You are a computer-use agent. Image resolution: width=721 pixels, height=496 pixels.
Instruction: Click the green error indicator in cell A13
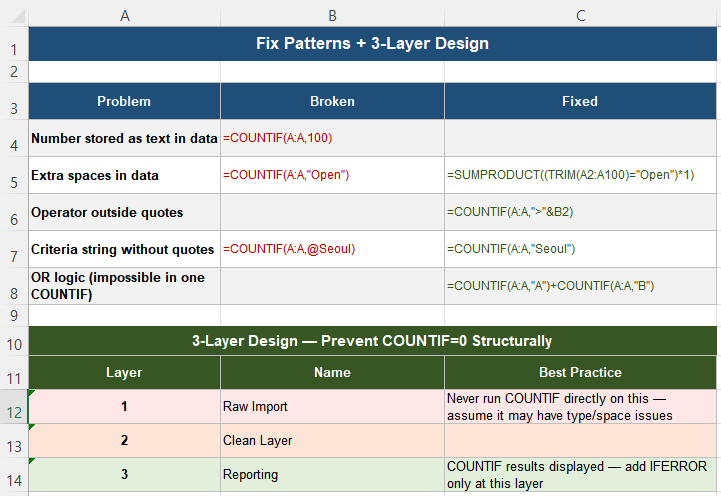coord(31,427)
